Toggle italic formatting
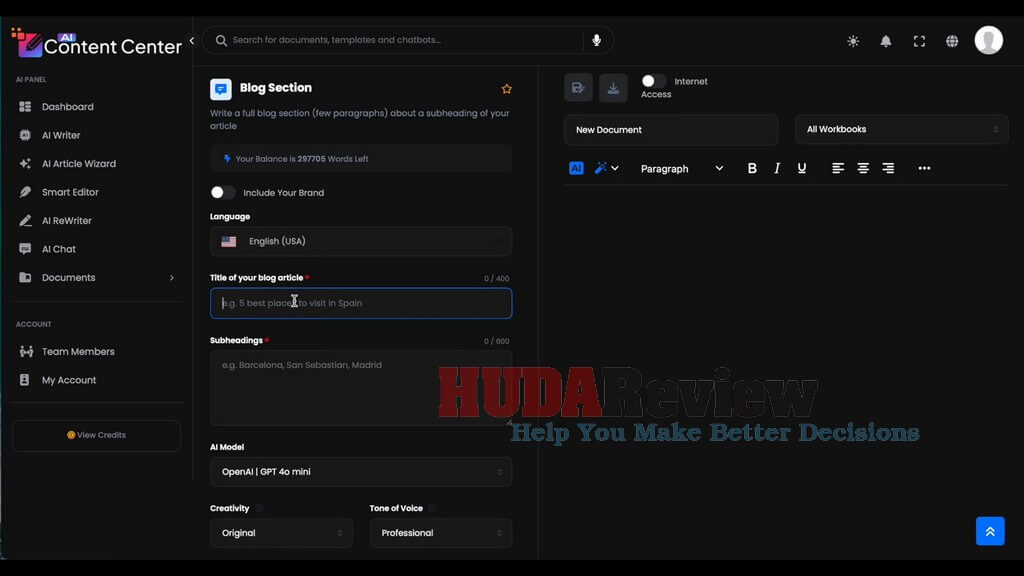The image size is (1024, 576). [776, 168]
